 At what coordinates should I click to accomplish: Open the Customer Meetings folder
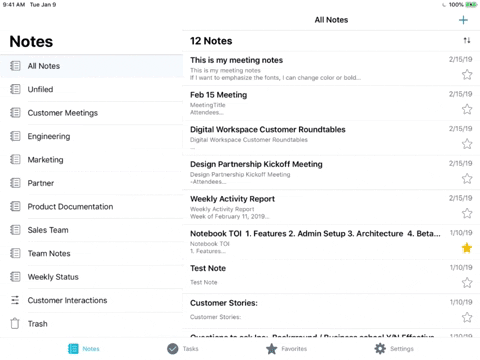91,113
